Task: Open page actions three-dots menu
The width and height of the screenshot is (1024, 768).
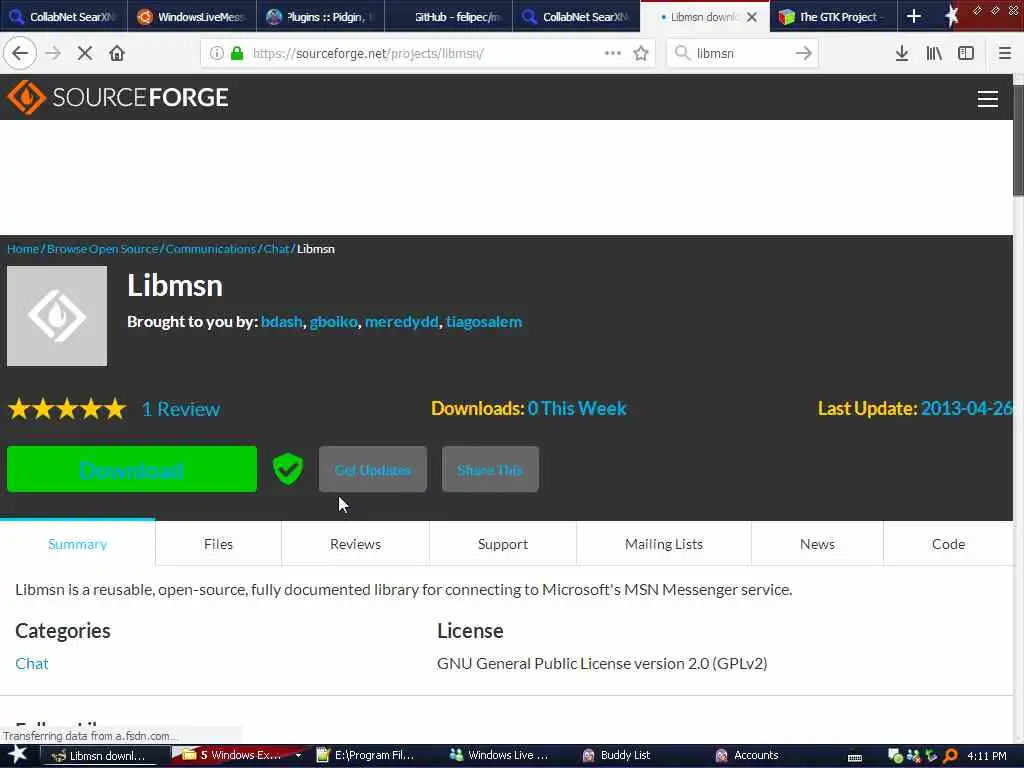Action: click(613, 53)
